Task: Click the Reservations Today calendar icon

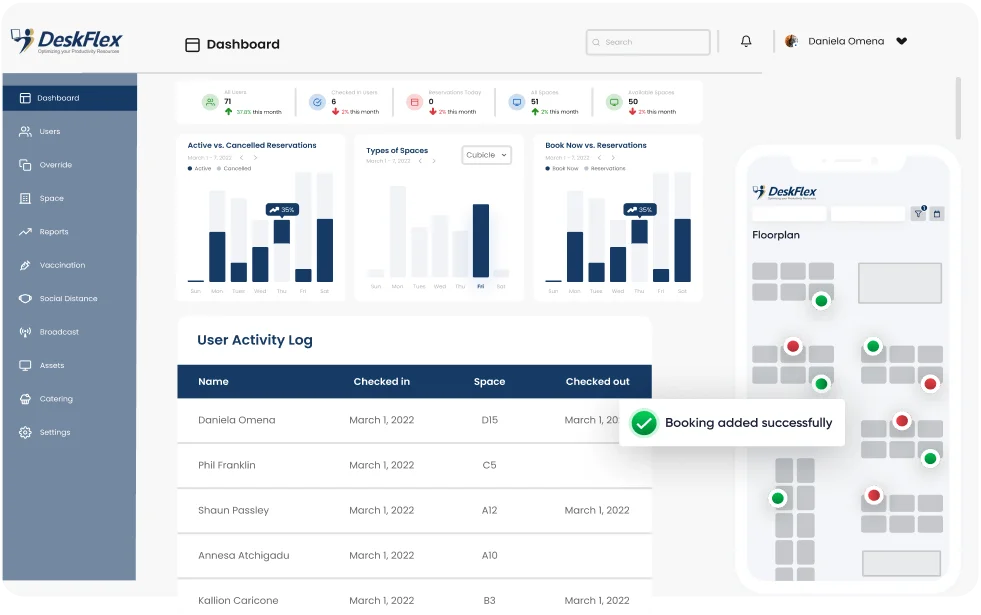Action: (x=414, y=102)
